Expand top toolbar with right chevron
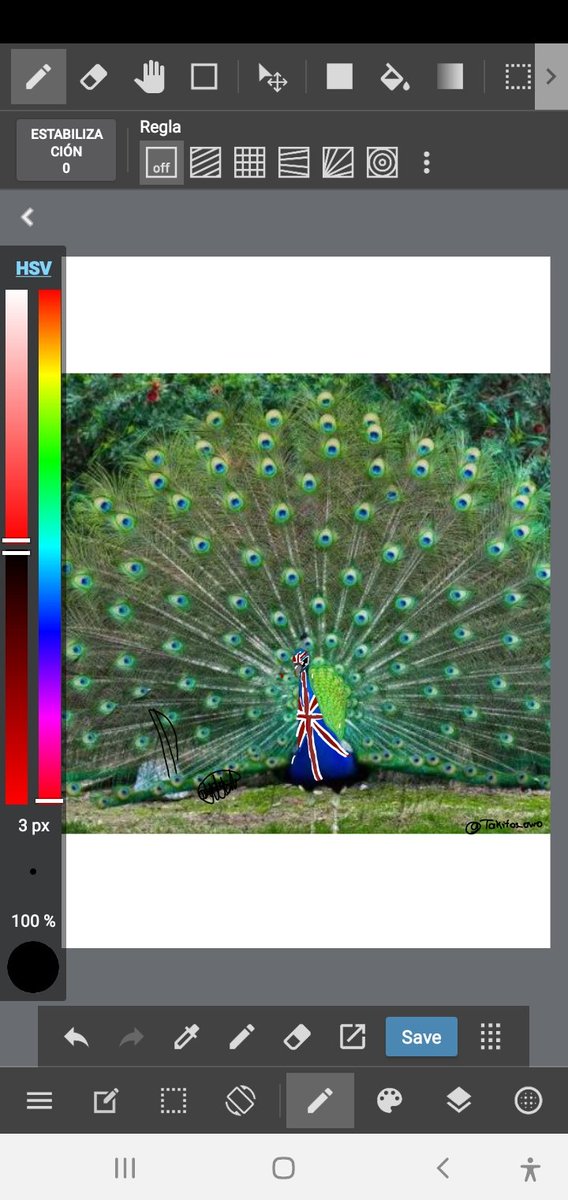This screenshot has height=1200, width=568. 551,77
